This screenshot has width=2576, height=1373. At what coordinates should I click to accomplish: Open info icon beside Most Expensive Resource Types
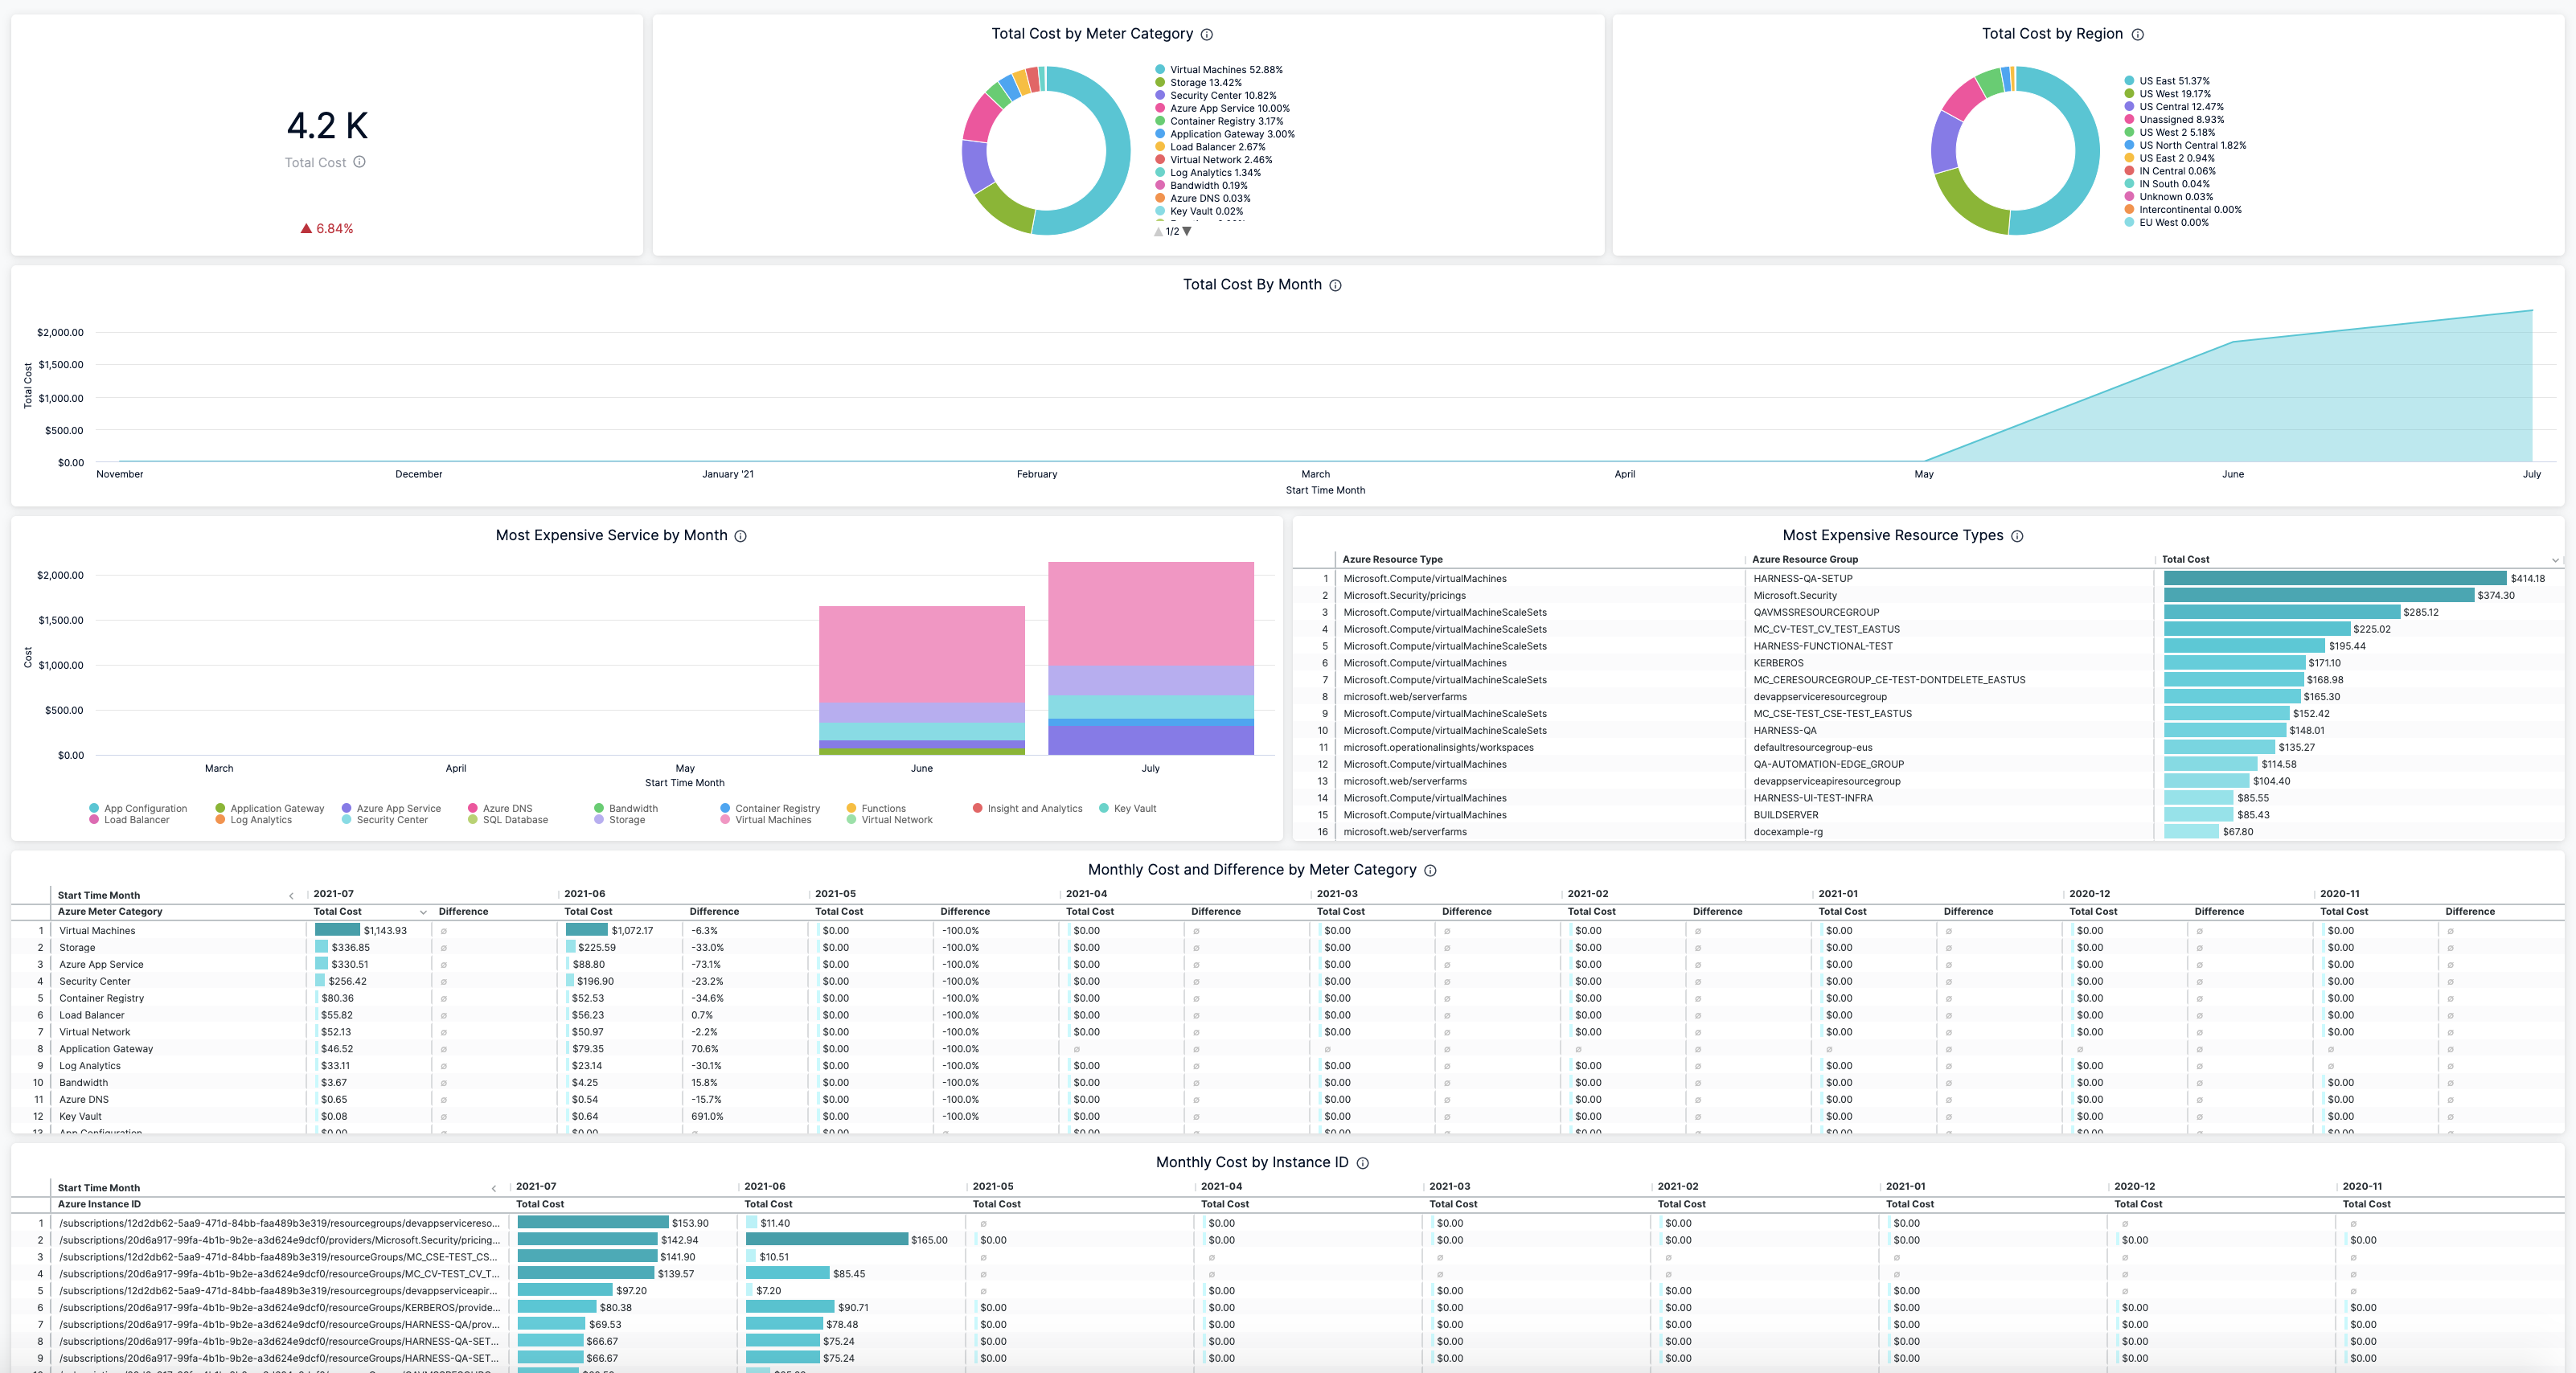click(2017, 536)
